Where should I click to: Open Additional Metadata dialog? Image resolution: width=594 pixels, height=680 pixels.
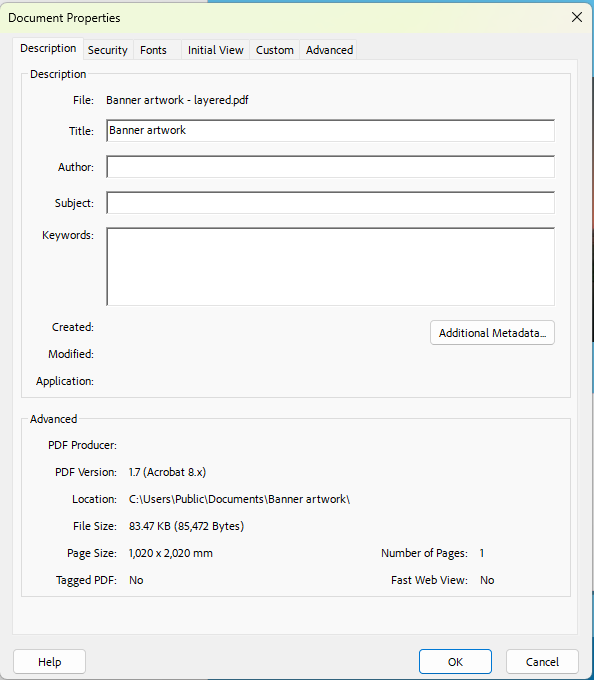pos(492,333)
